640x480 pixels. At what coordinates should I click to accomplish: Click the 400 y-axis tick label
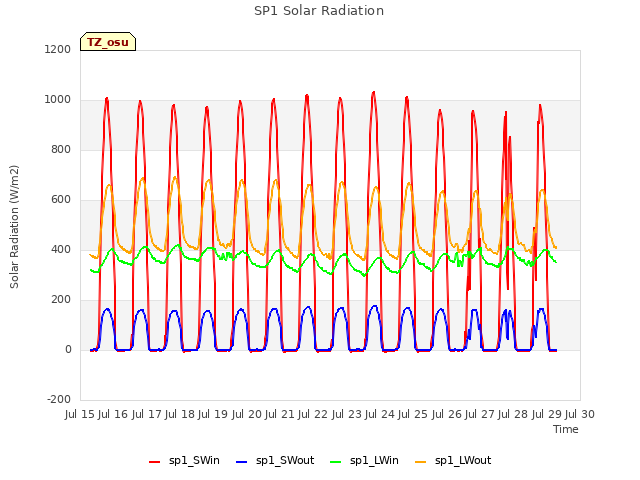(61, 249)
